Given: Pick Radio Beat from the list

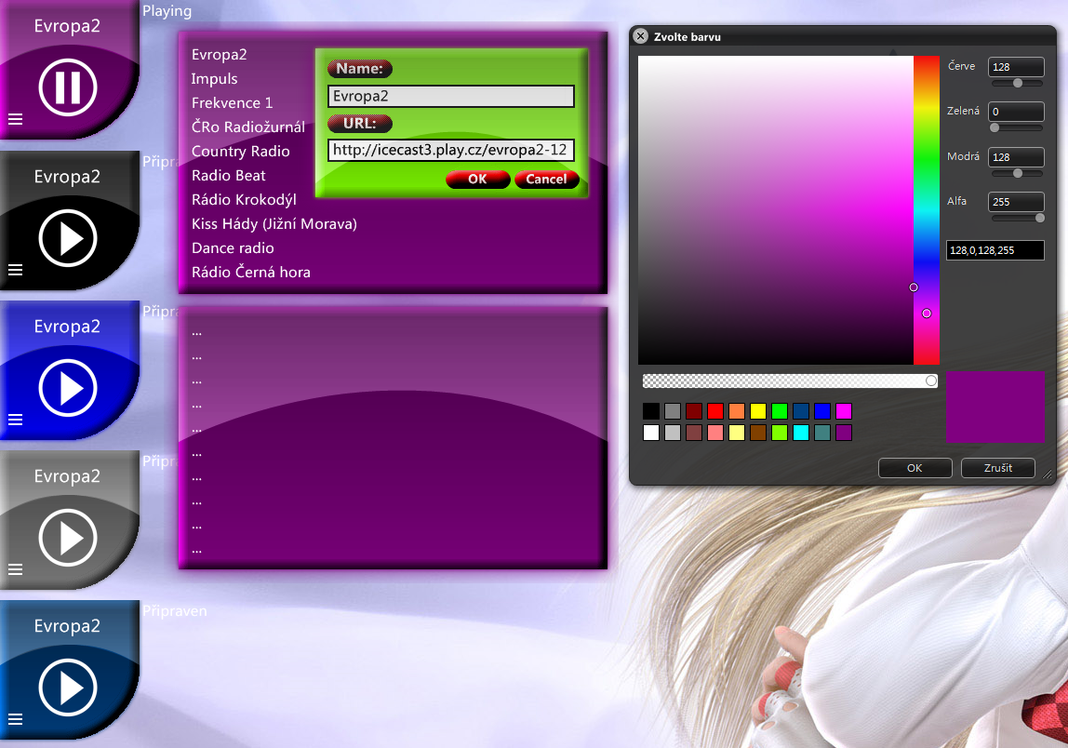Looking at the screenshot, I should click(x=228, y=175).
